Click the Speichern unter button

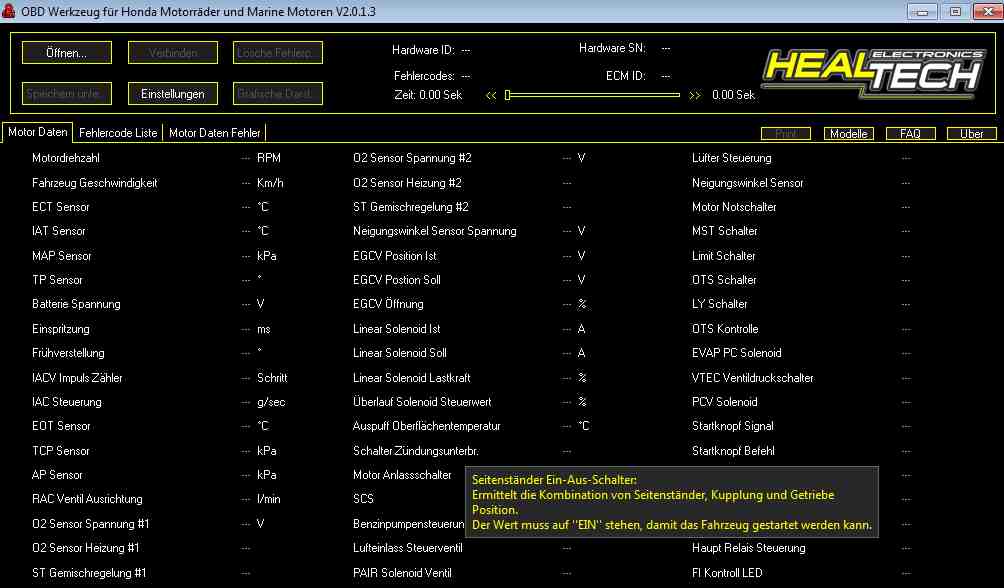[66, 94]
